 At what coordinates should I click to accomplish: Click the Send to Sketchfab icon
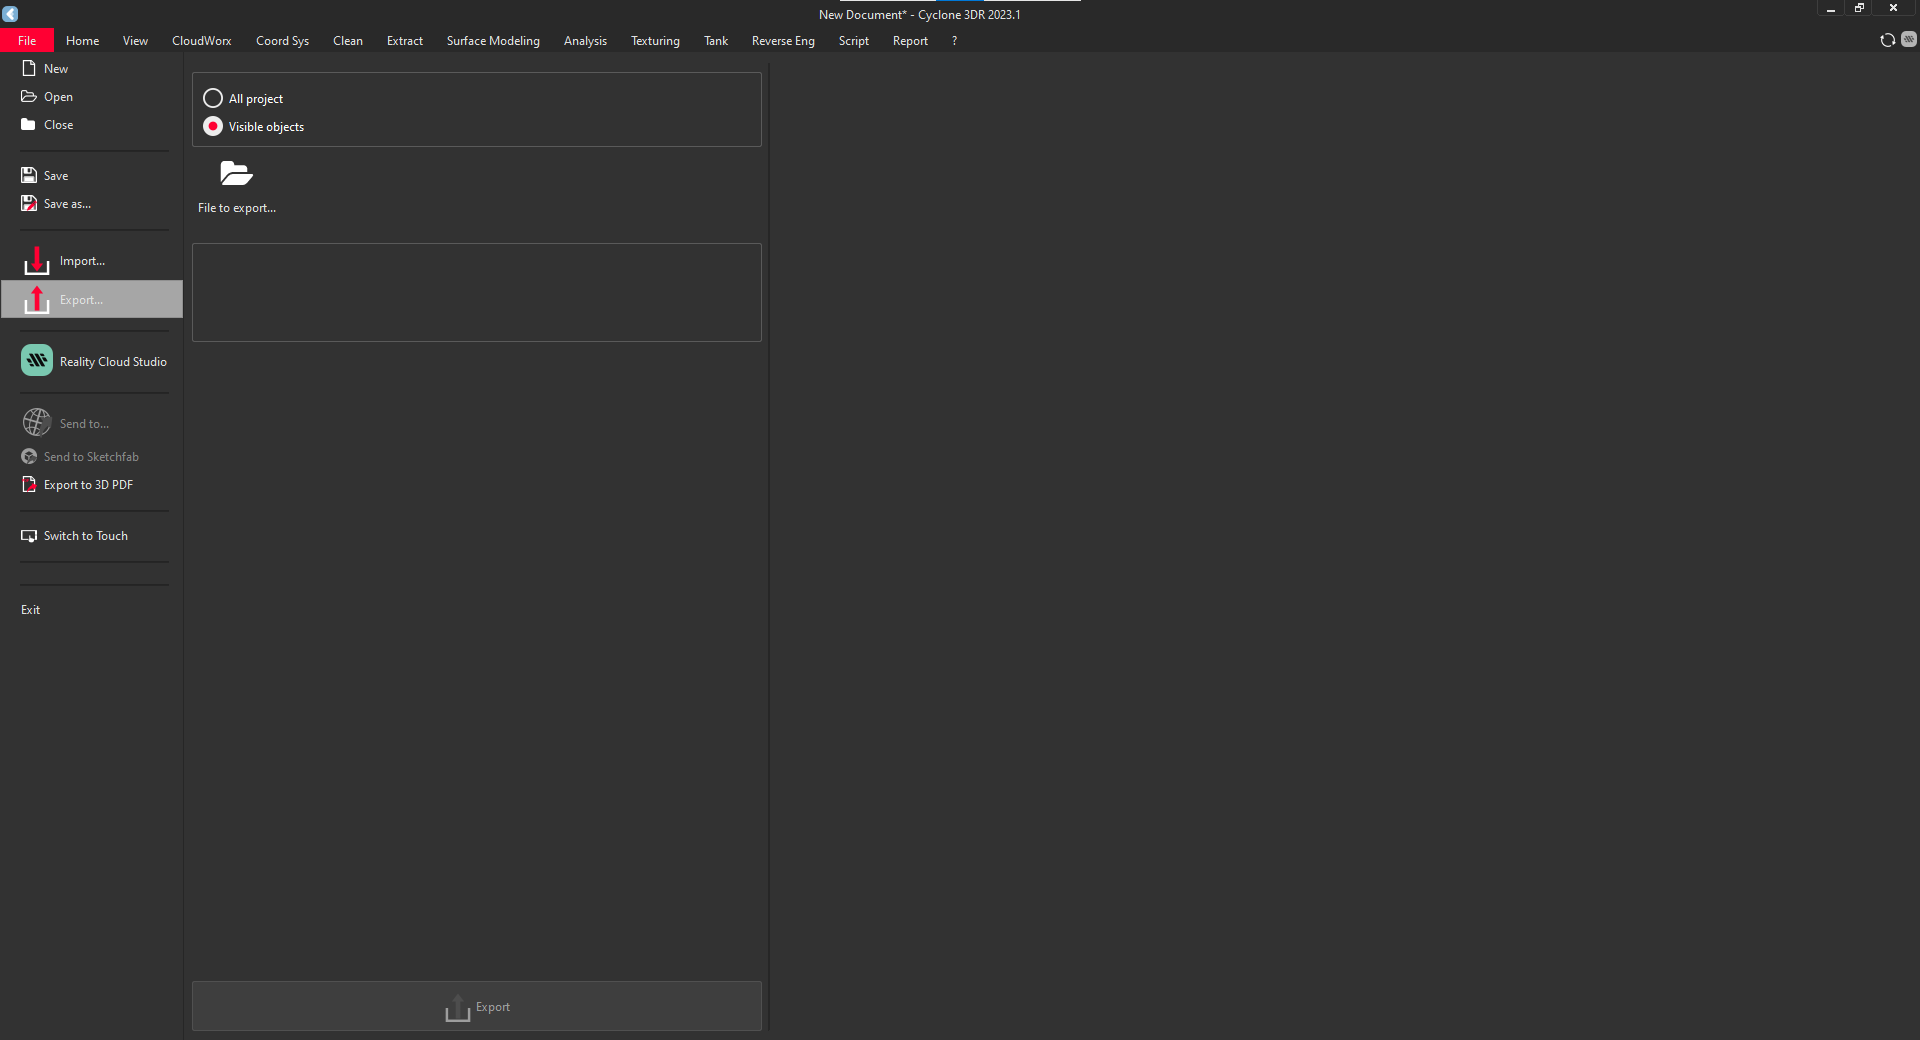[x=29, y=457]
